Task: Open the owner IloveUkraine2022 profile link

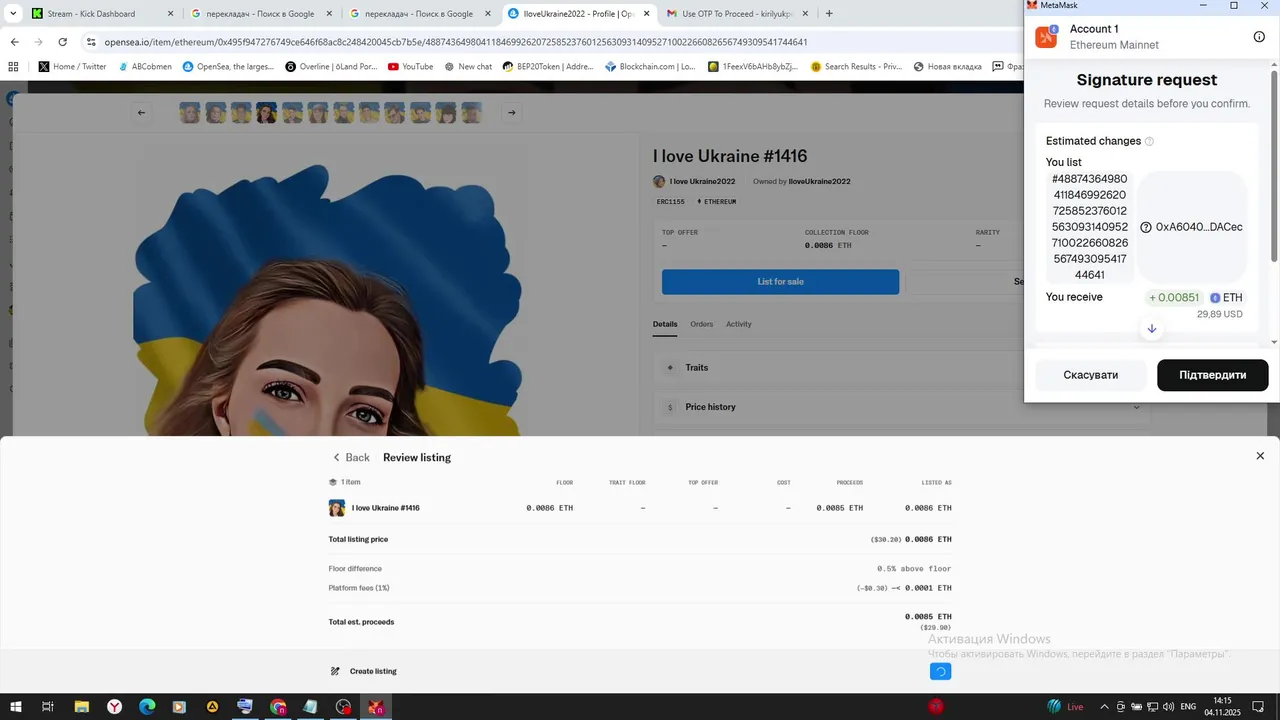Action: point(819,181)
